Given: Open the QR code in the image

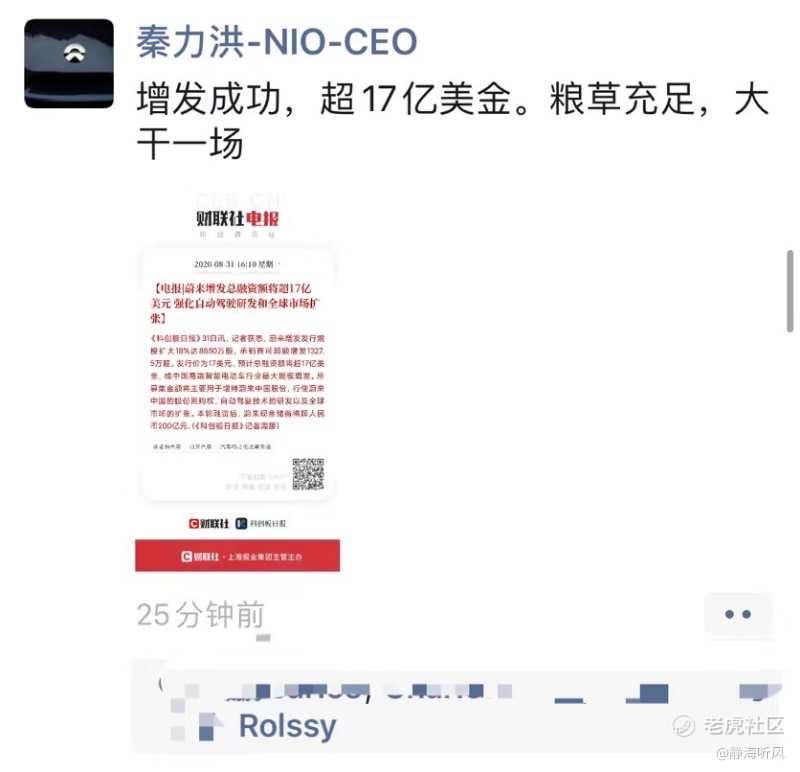Looking at the screenshot, I should [308, 474].
